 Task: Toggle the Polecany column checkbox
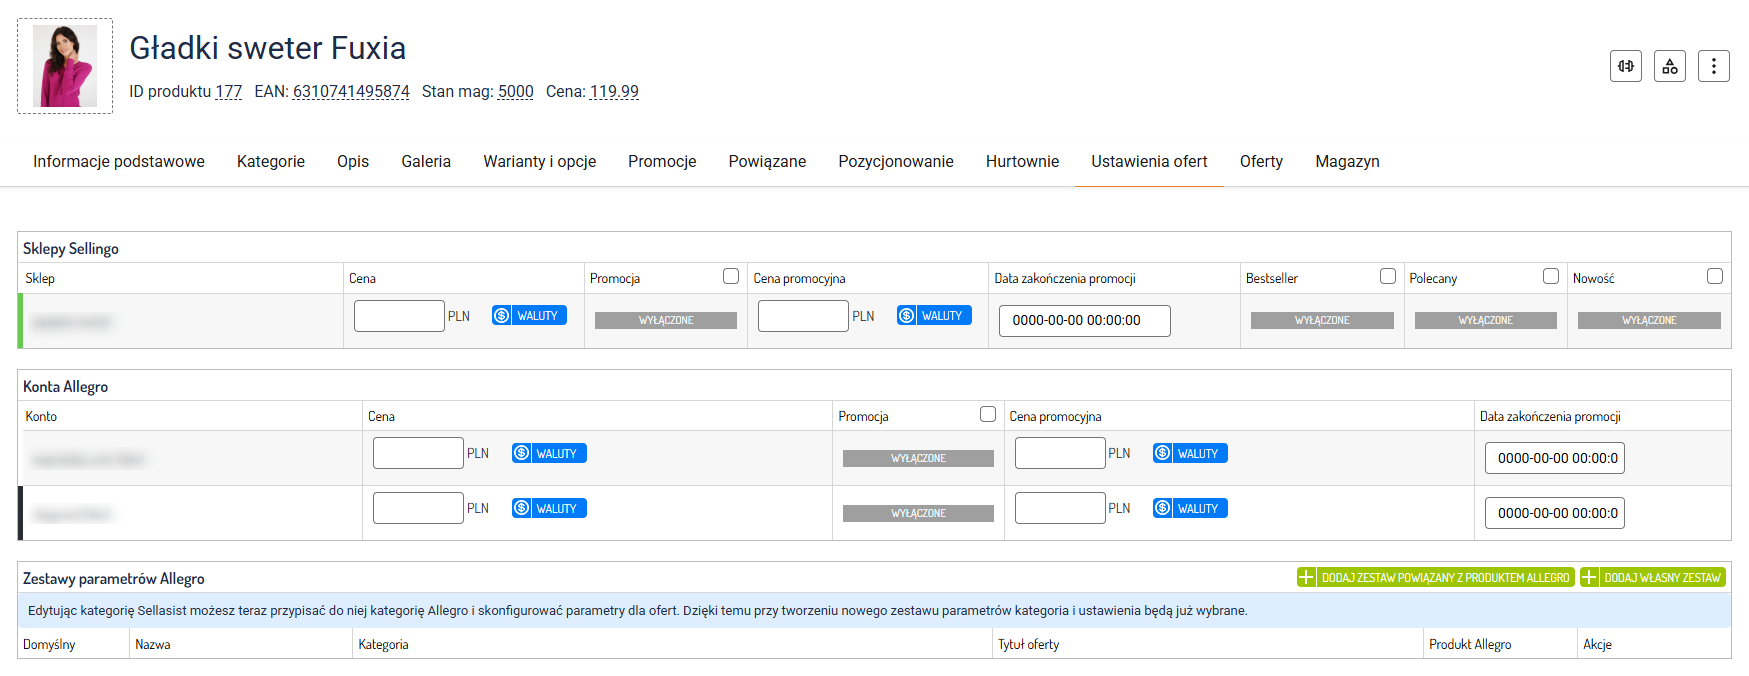click(x=1551, y=277)
